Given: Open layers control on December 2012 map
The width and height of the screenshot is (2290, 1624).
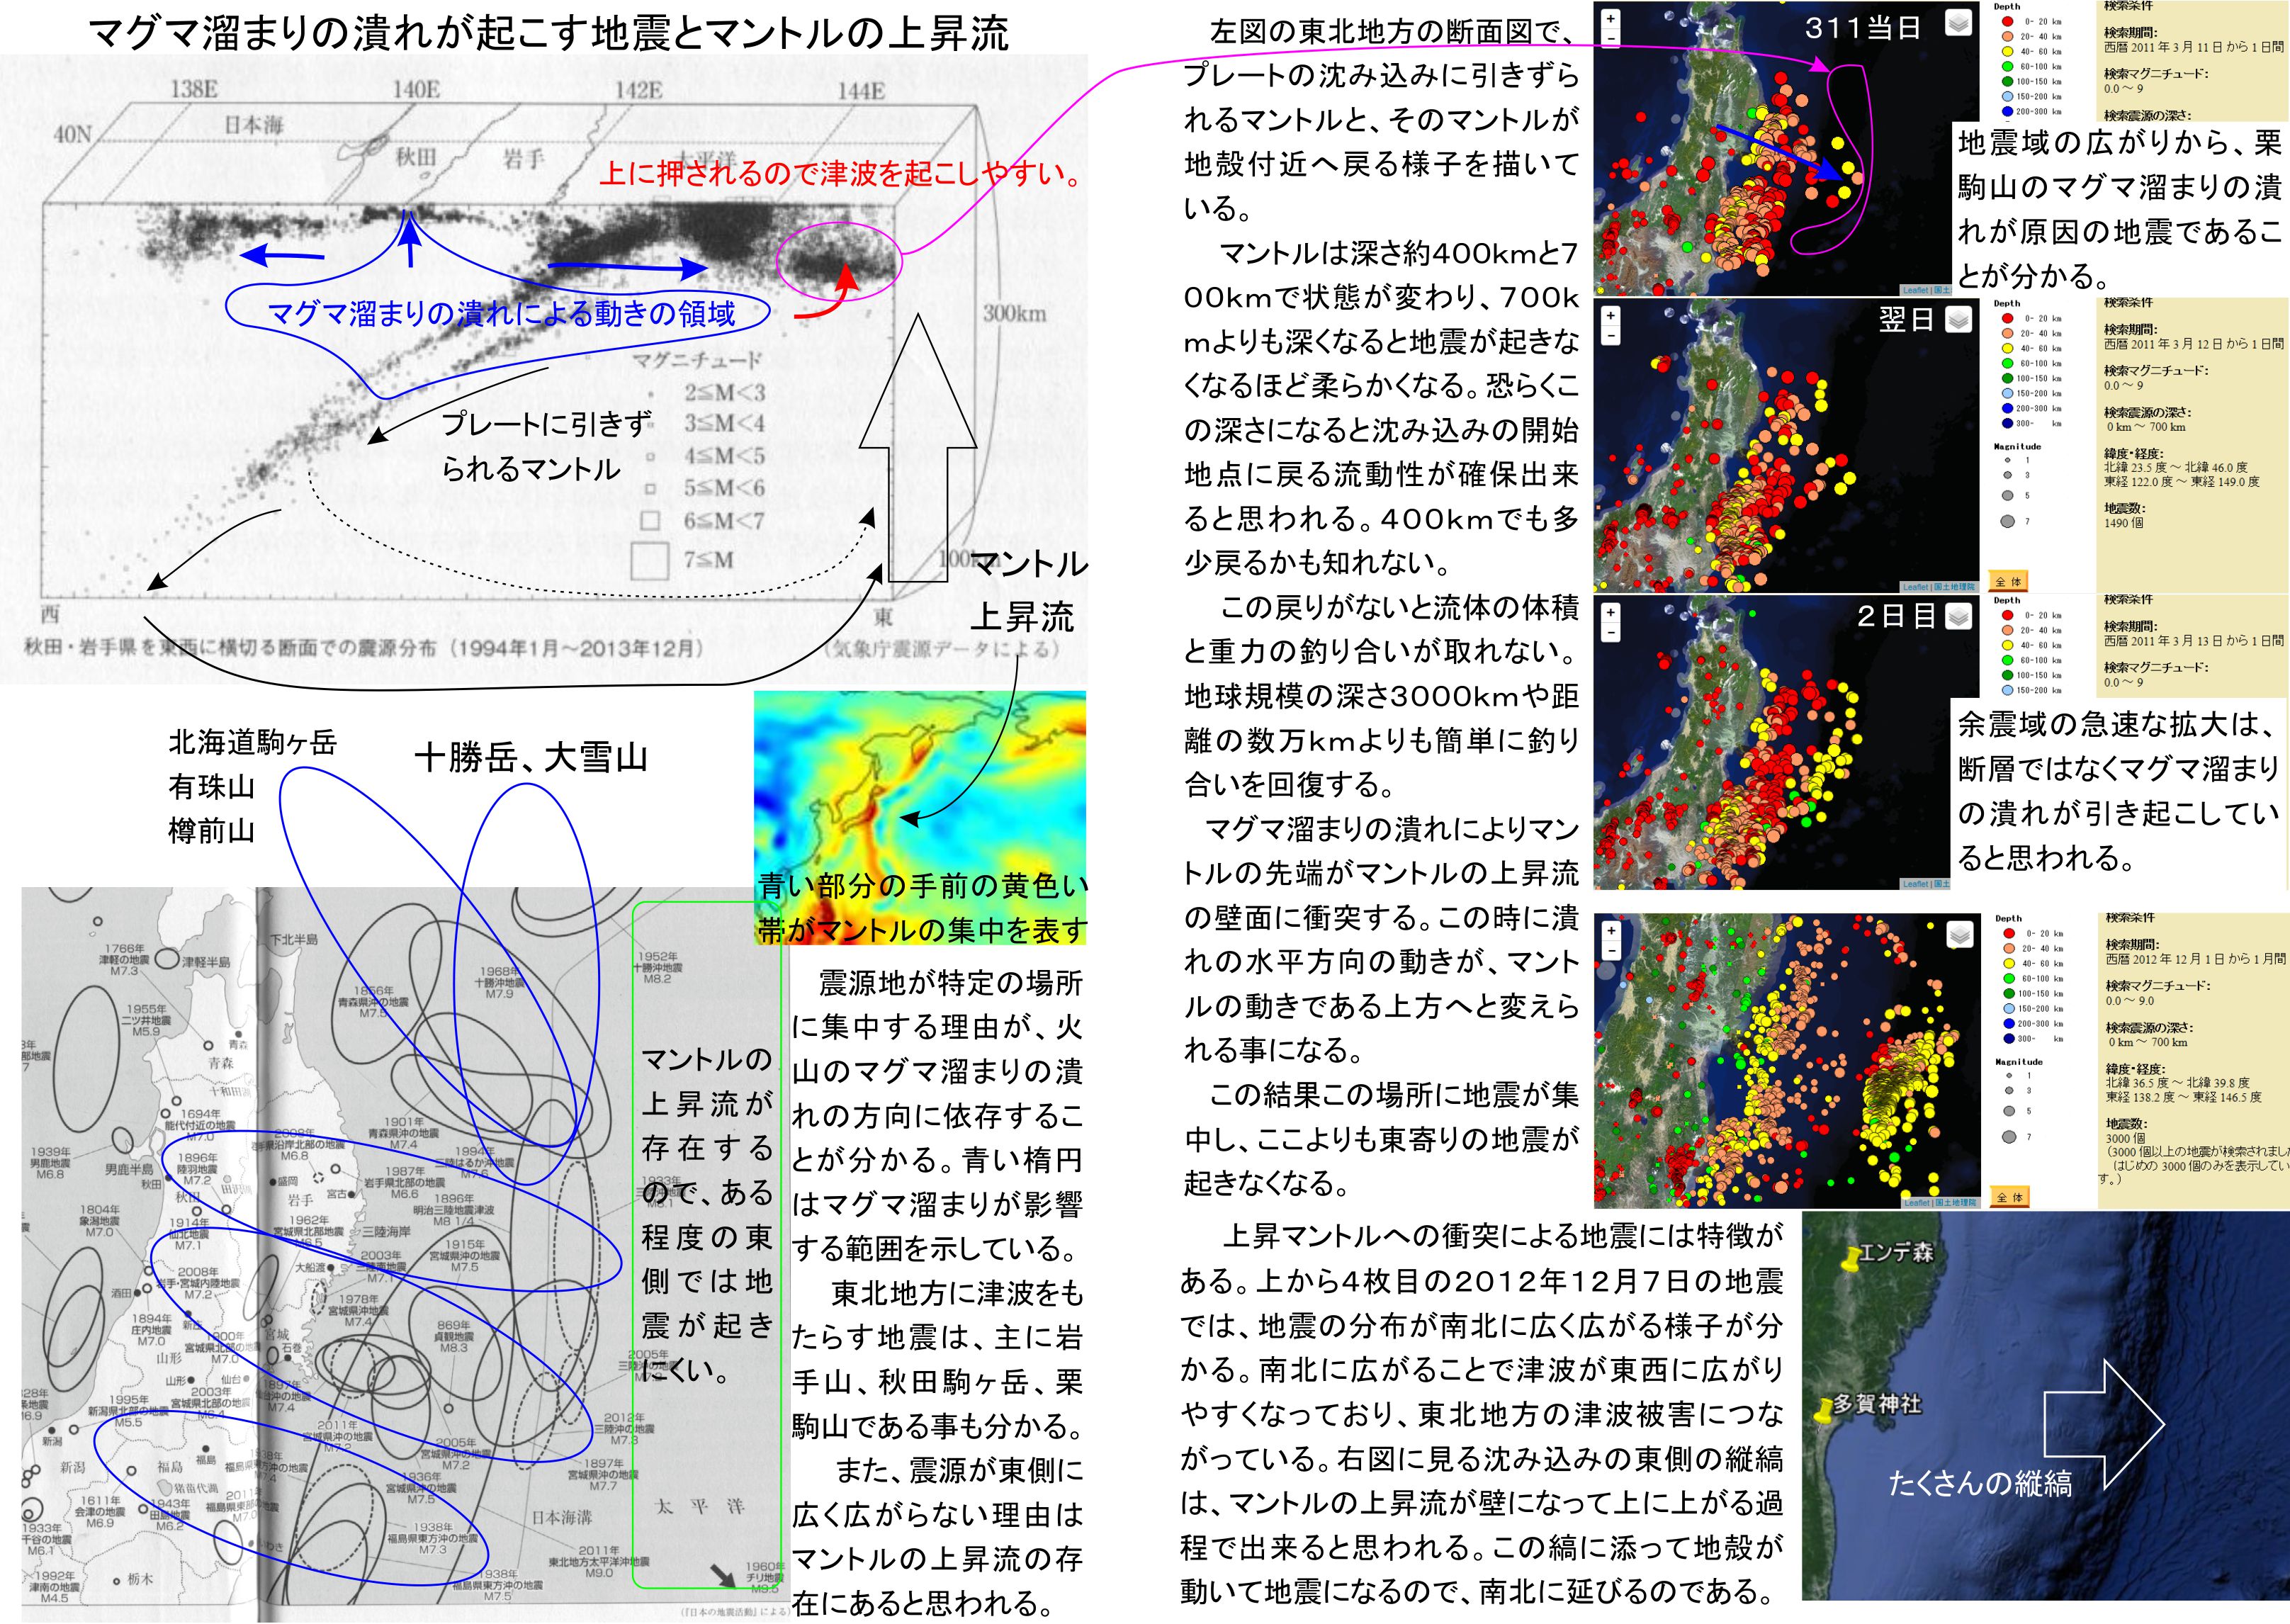Looking at the screenshot, I should click(x=1960, y=935).
